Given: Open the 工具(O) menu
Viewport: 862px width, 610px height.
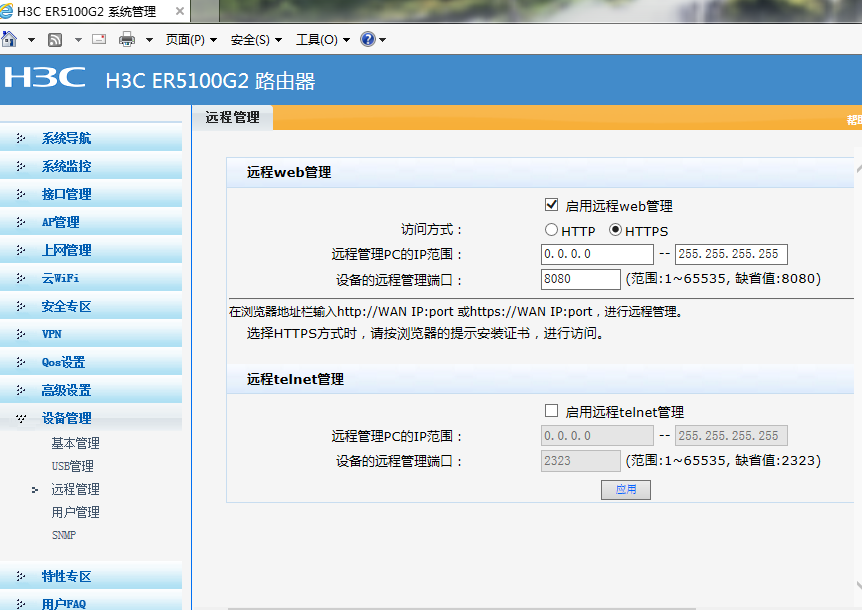Looking at the screenshot, I should 323,40.
